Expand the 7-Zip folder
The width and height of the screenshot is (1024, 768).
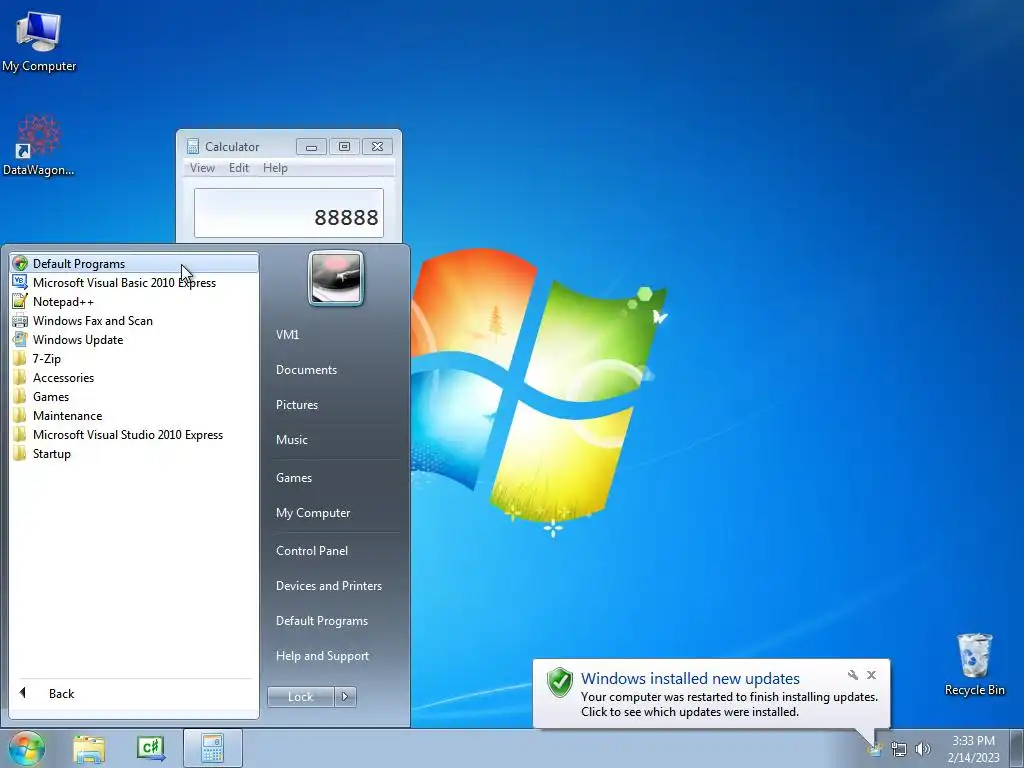pos(134,358)
